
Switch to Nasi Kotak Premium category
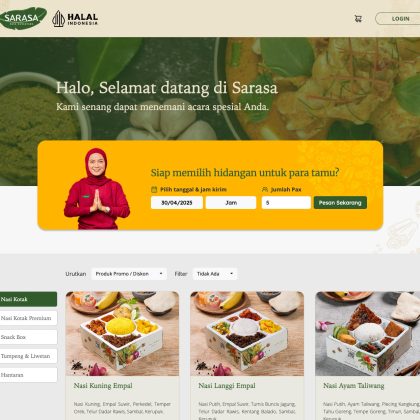(x=28, y=318)
